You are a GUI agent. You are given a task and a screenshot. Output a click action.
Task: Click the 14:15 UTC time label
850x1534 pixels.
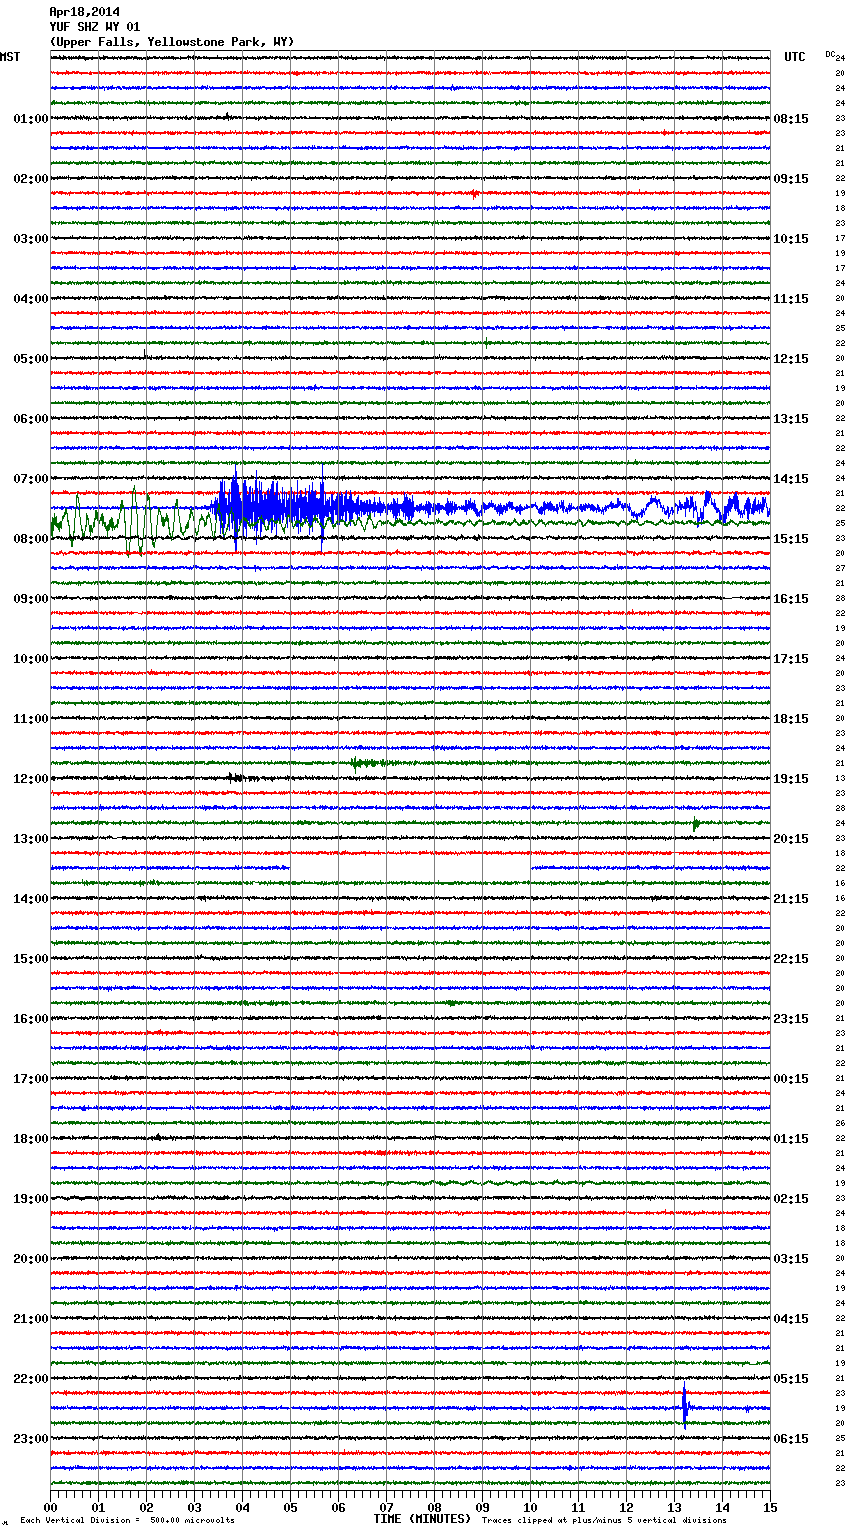791,479
